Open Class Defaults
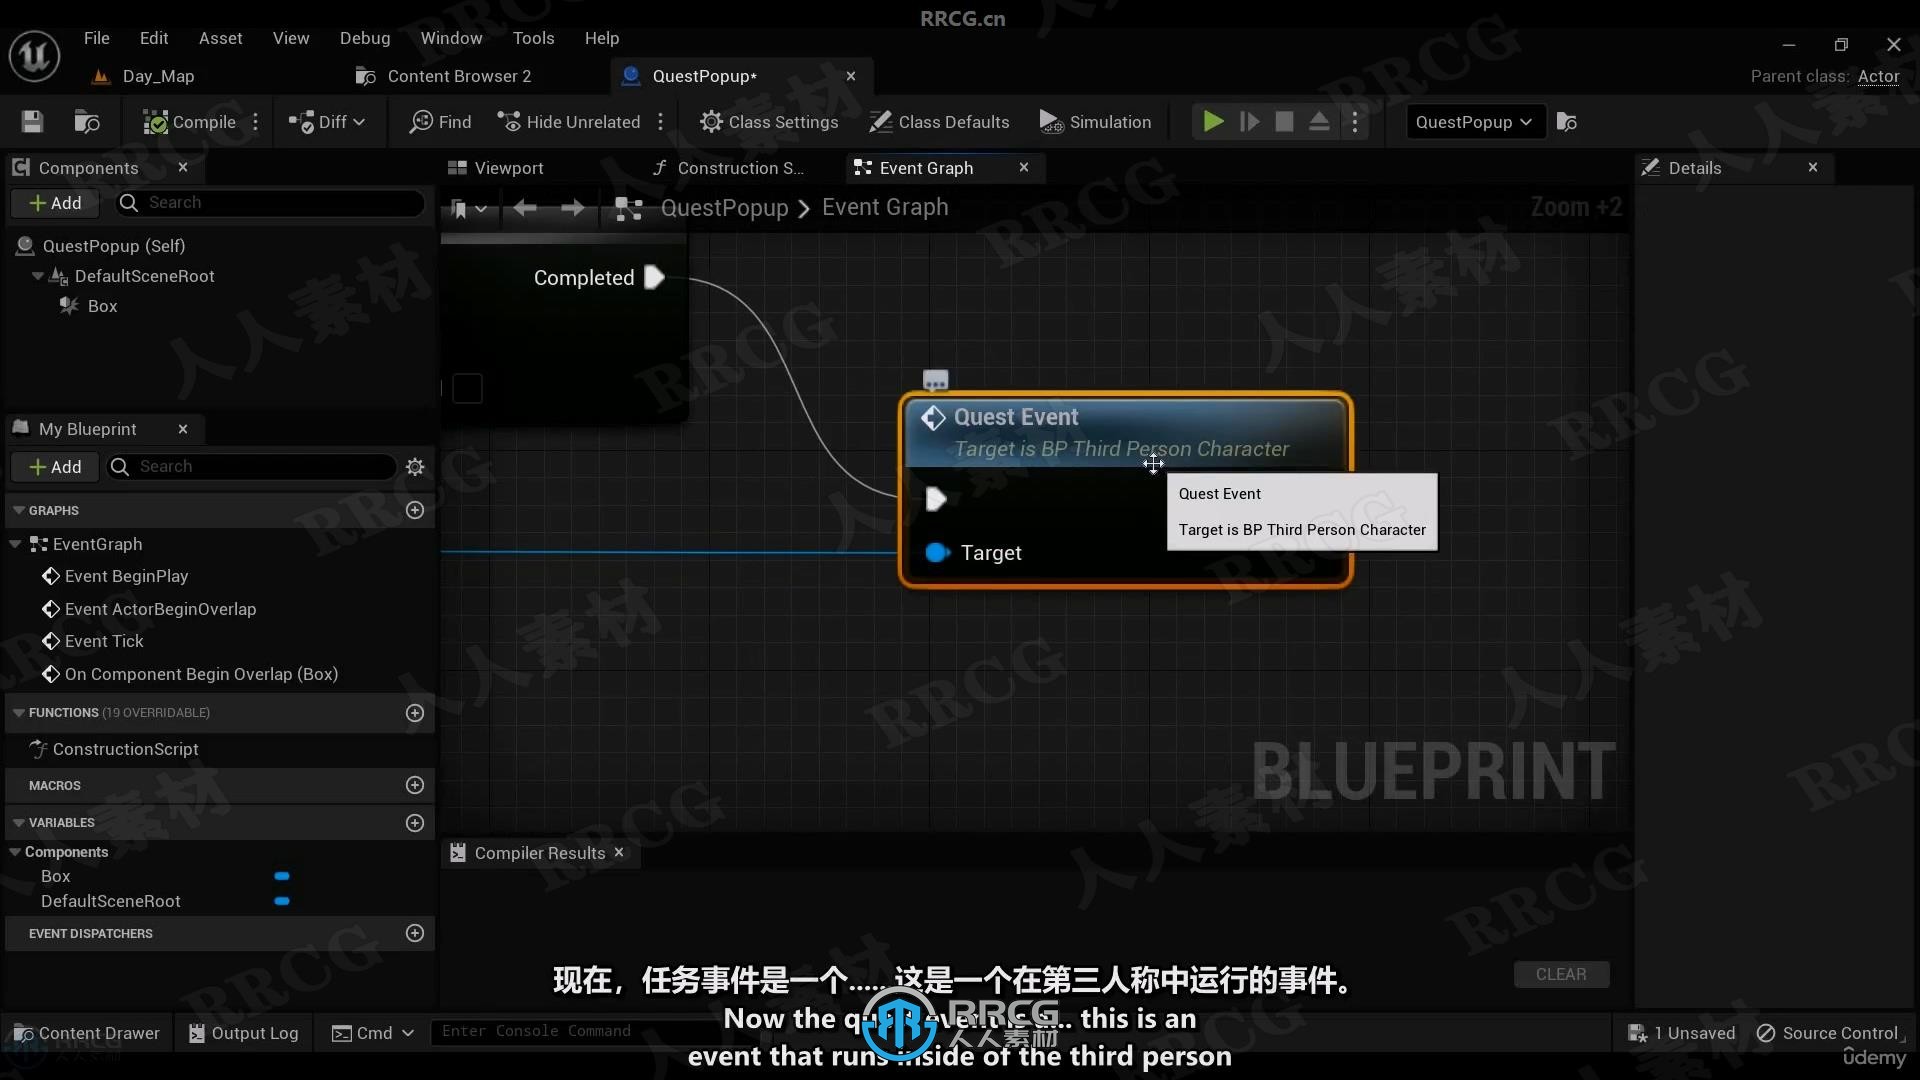1920x1080 pixels. tap(939, 122)
